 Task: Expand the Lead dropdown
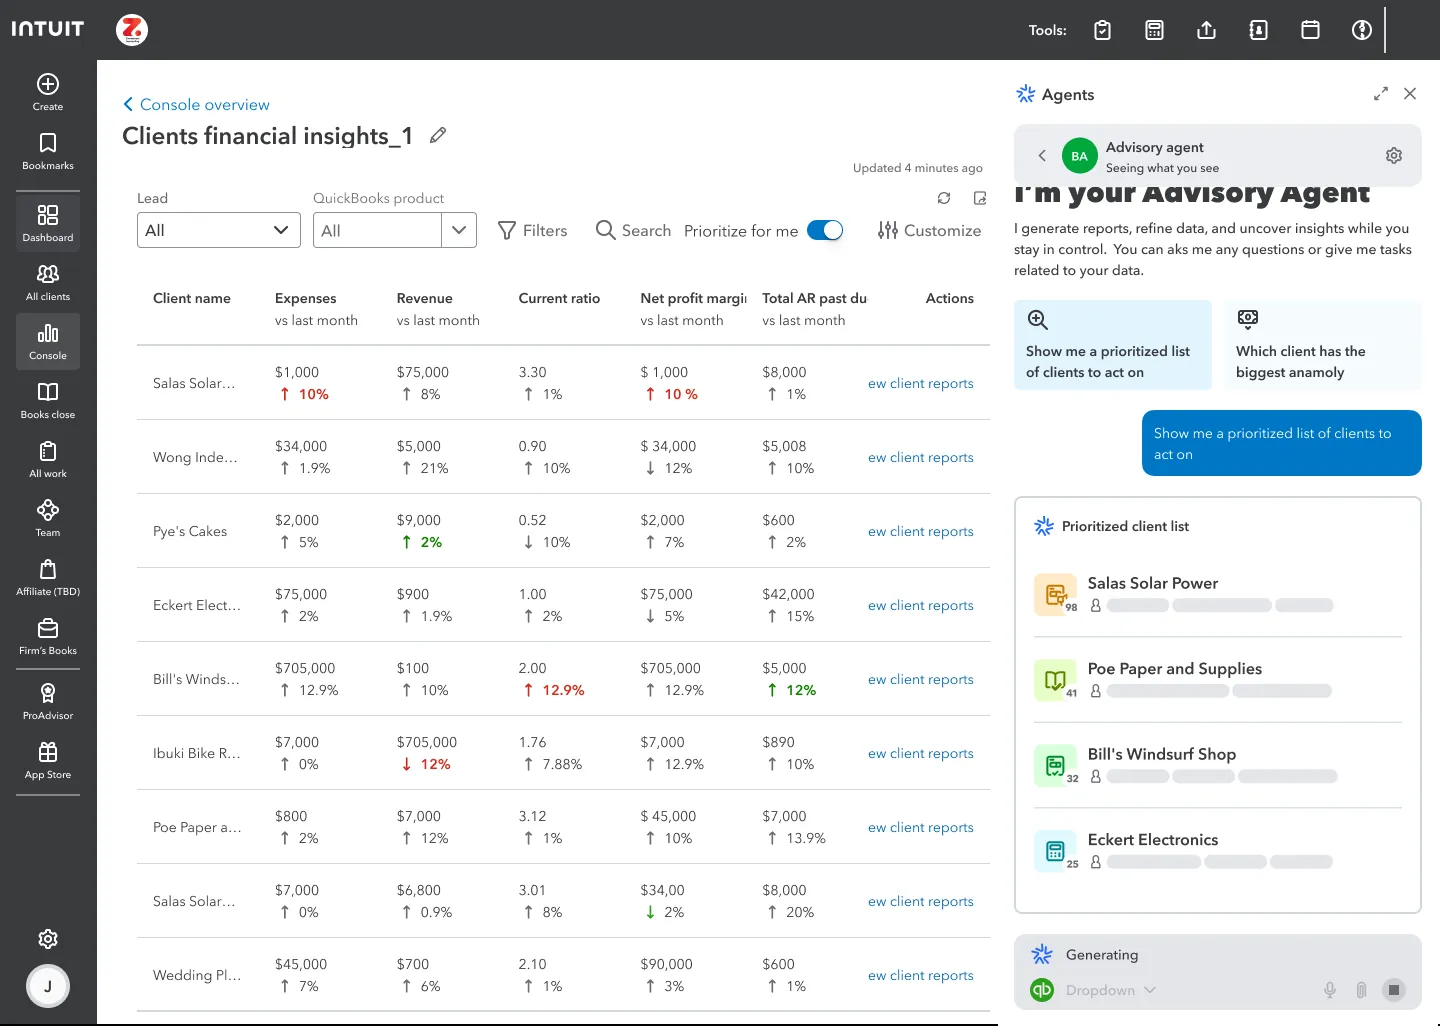tap(219, 230)
